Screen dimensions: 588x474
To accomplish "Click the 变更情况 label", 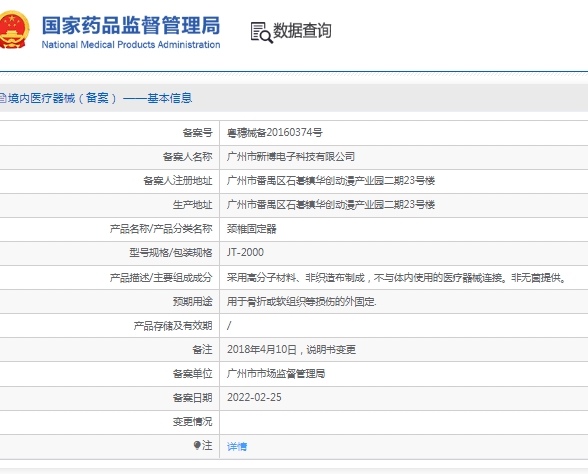I will pos(192,422).
